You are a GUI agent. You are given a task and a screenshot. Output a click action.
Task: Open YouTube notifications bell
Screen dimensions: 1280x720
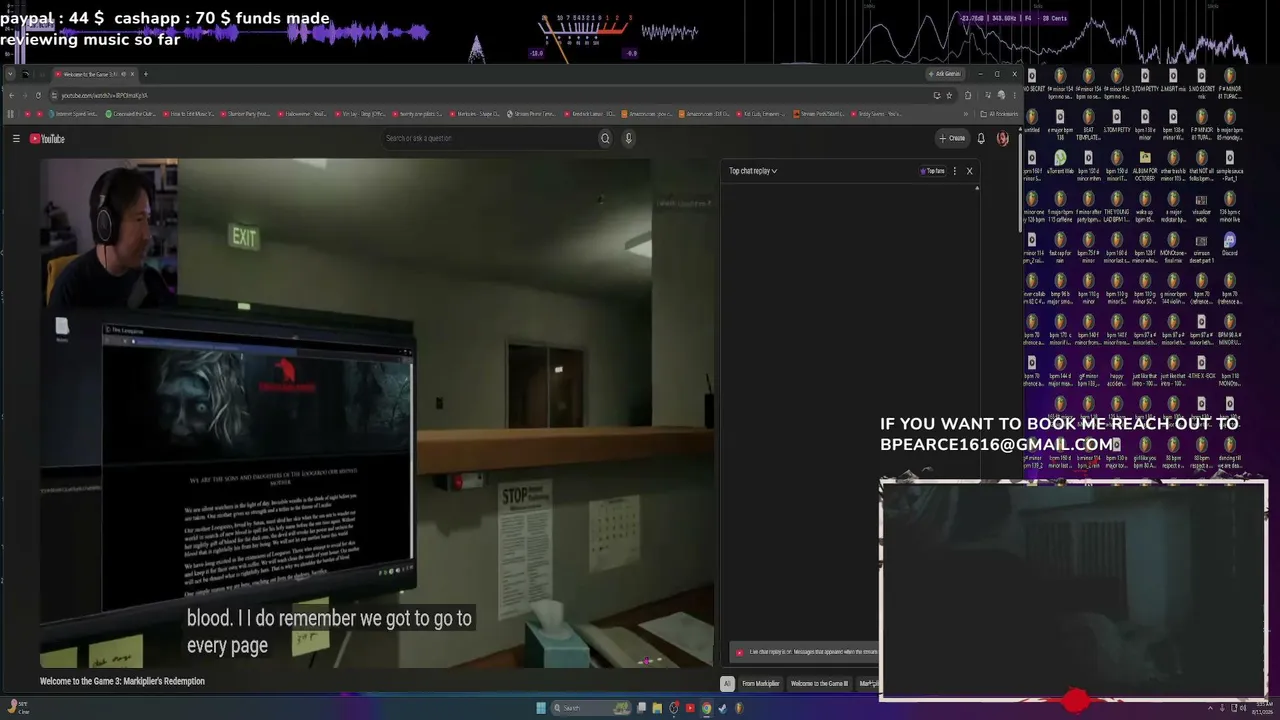click(x=981, y=139)
